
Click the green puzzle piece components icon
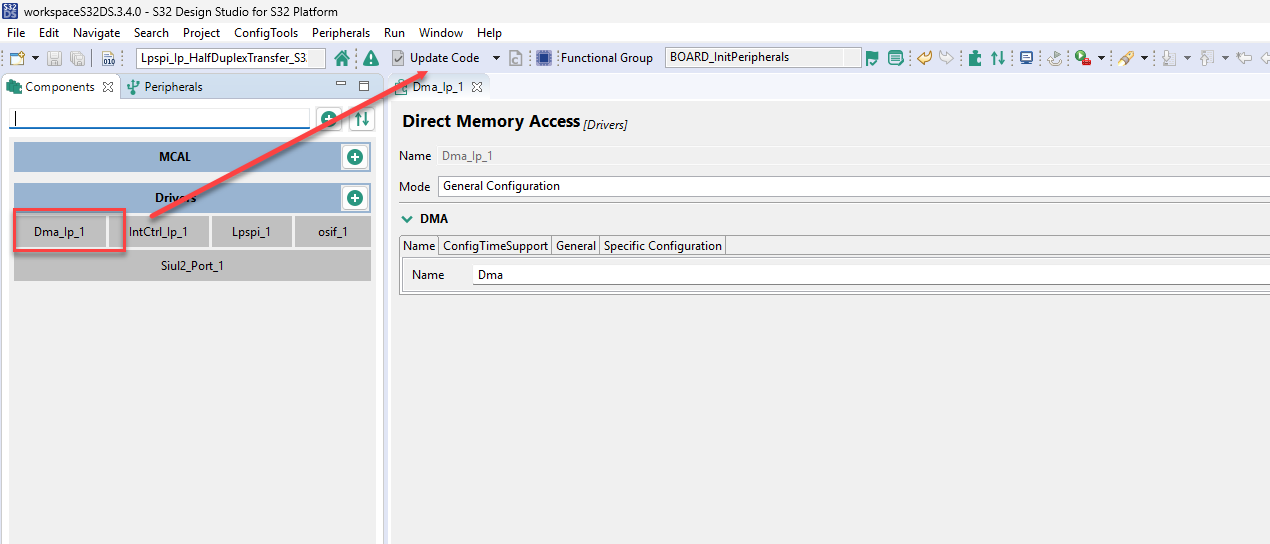pos(975,58)
